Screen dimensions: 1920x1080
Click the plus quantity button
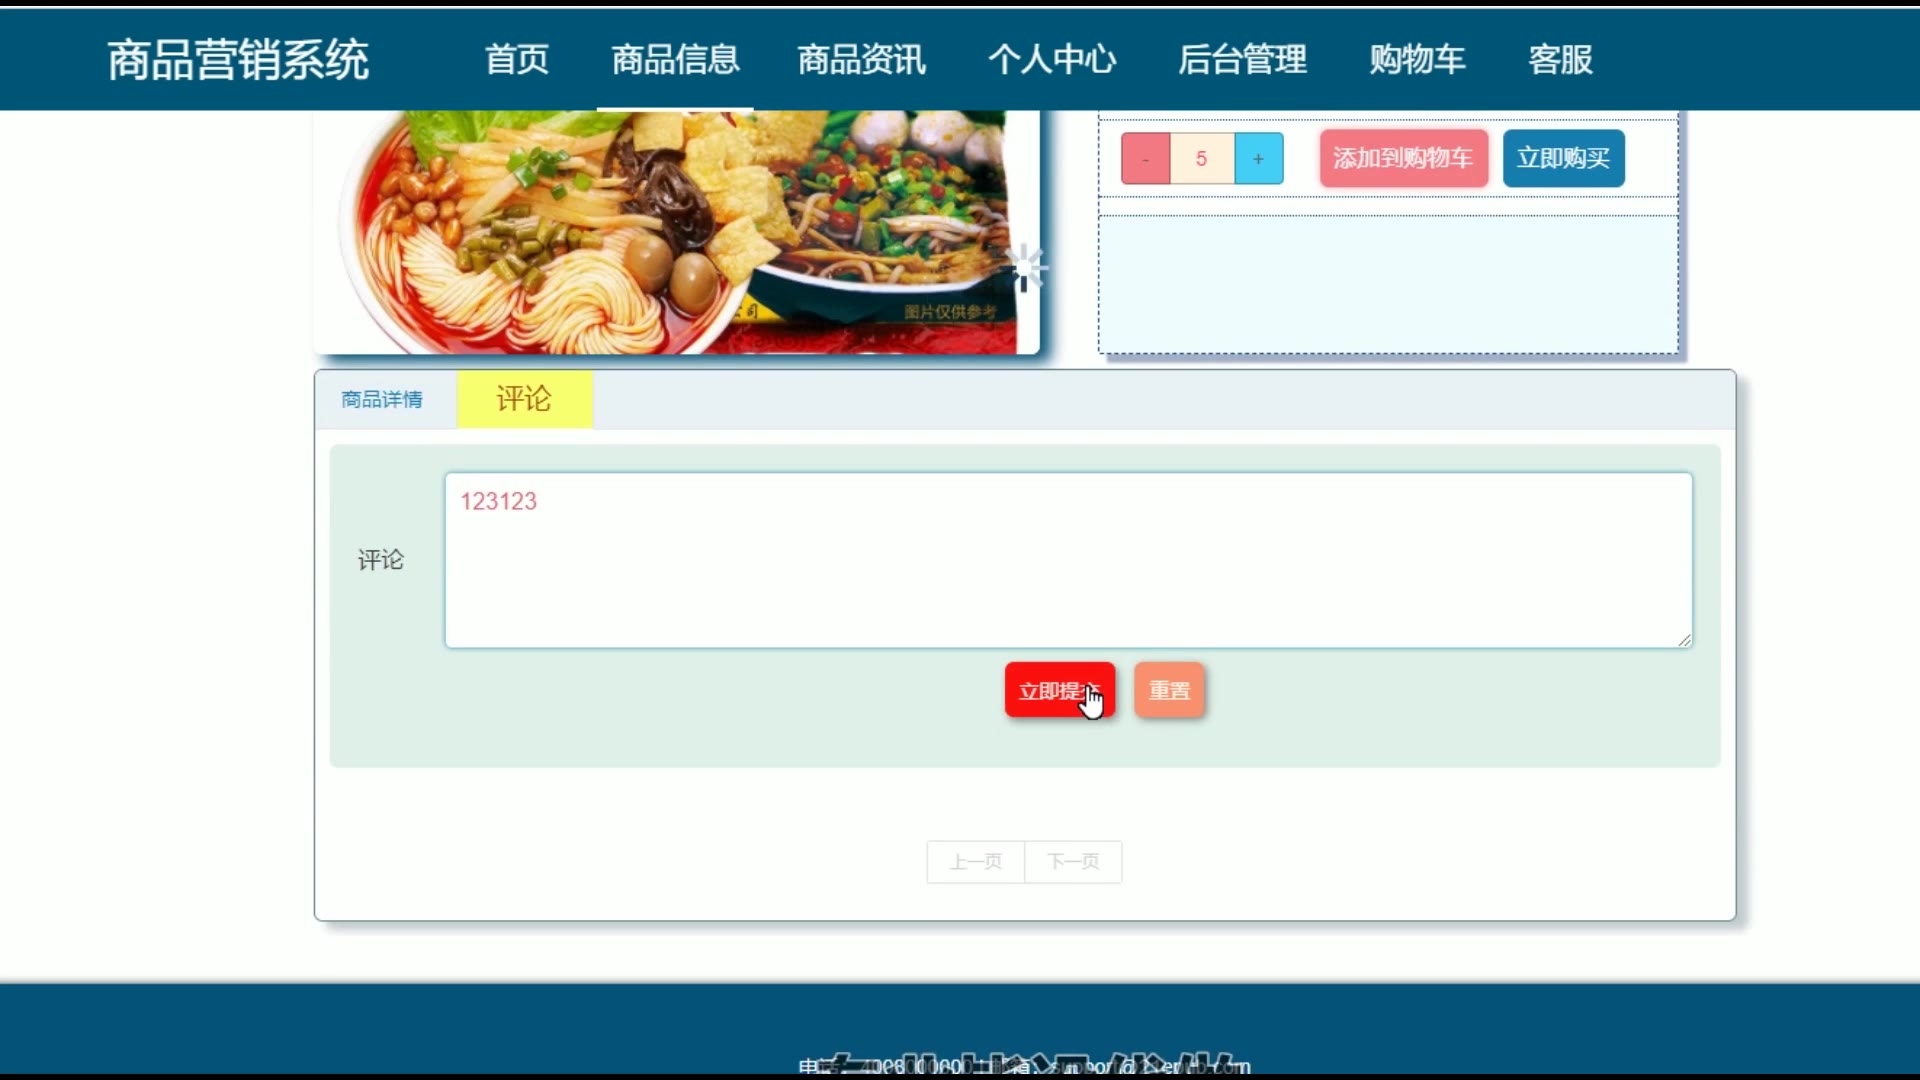[x=1258, y=159]
